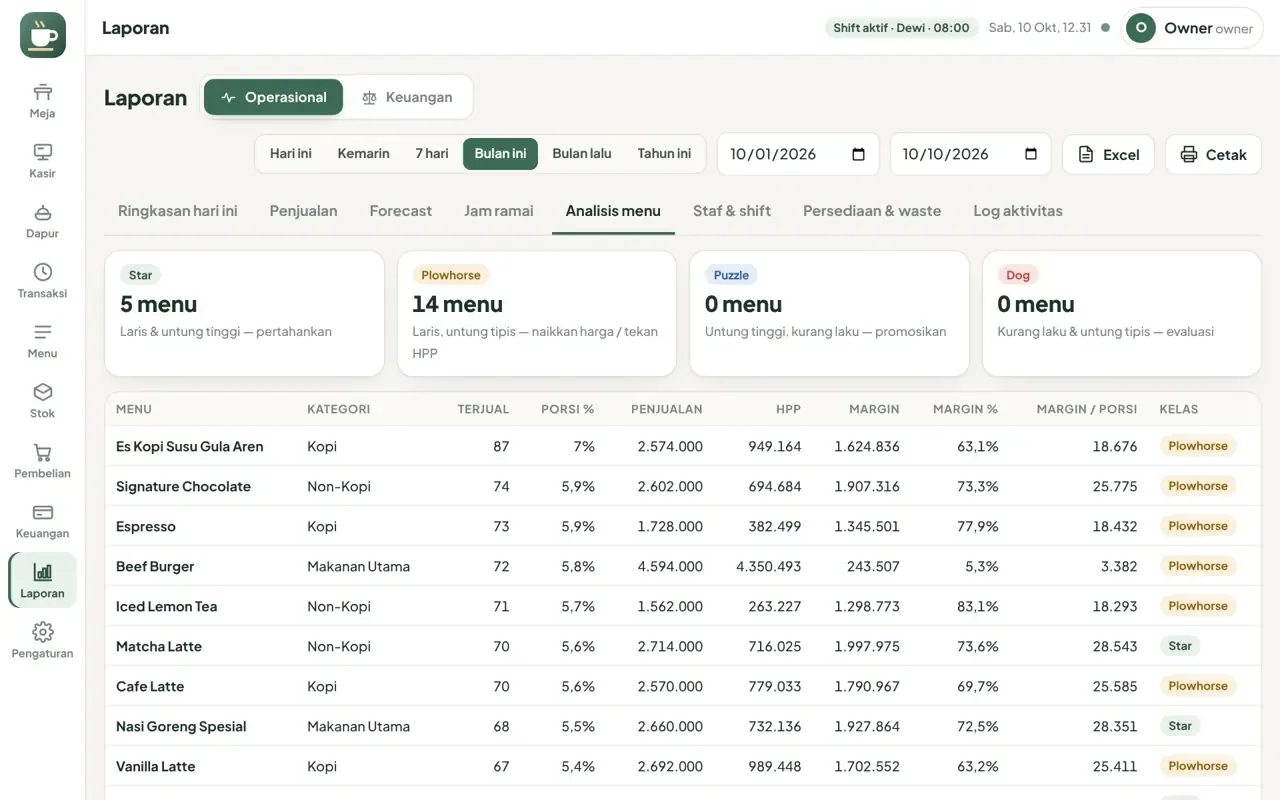
Task: Click the Puzzle 0 menu card
Action: pos(829,313)
